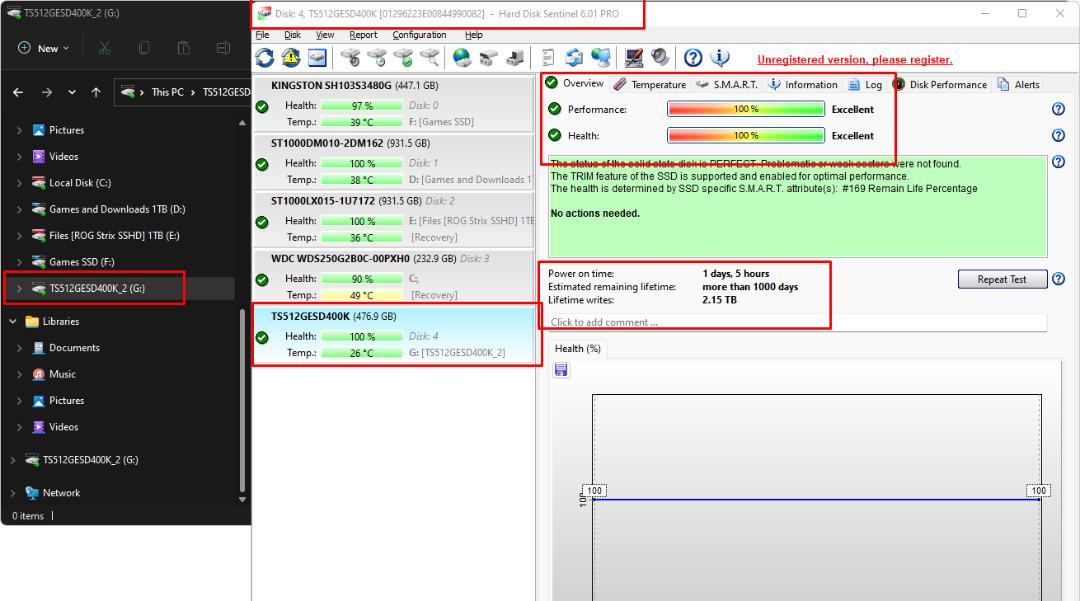Click the up-arrow in File Explorer navigation
Viewport: 1080px width, 601px height.
coord(96,92)
